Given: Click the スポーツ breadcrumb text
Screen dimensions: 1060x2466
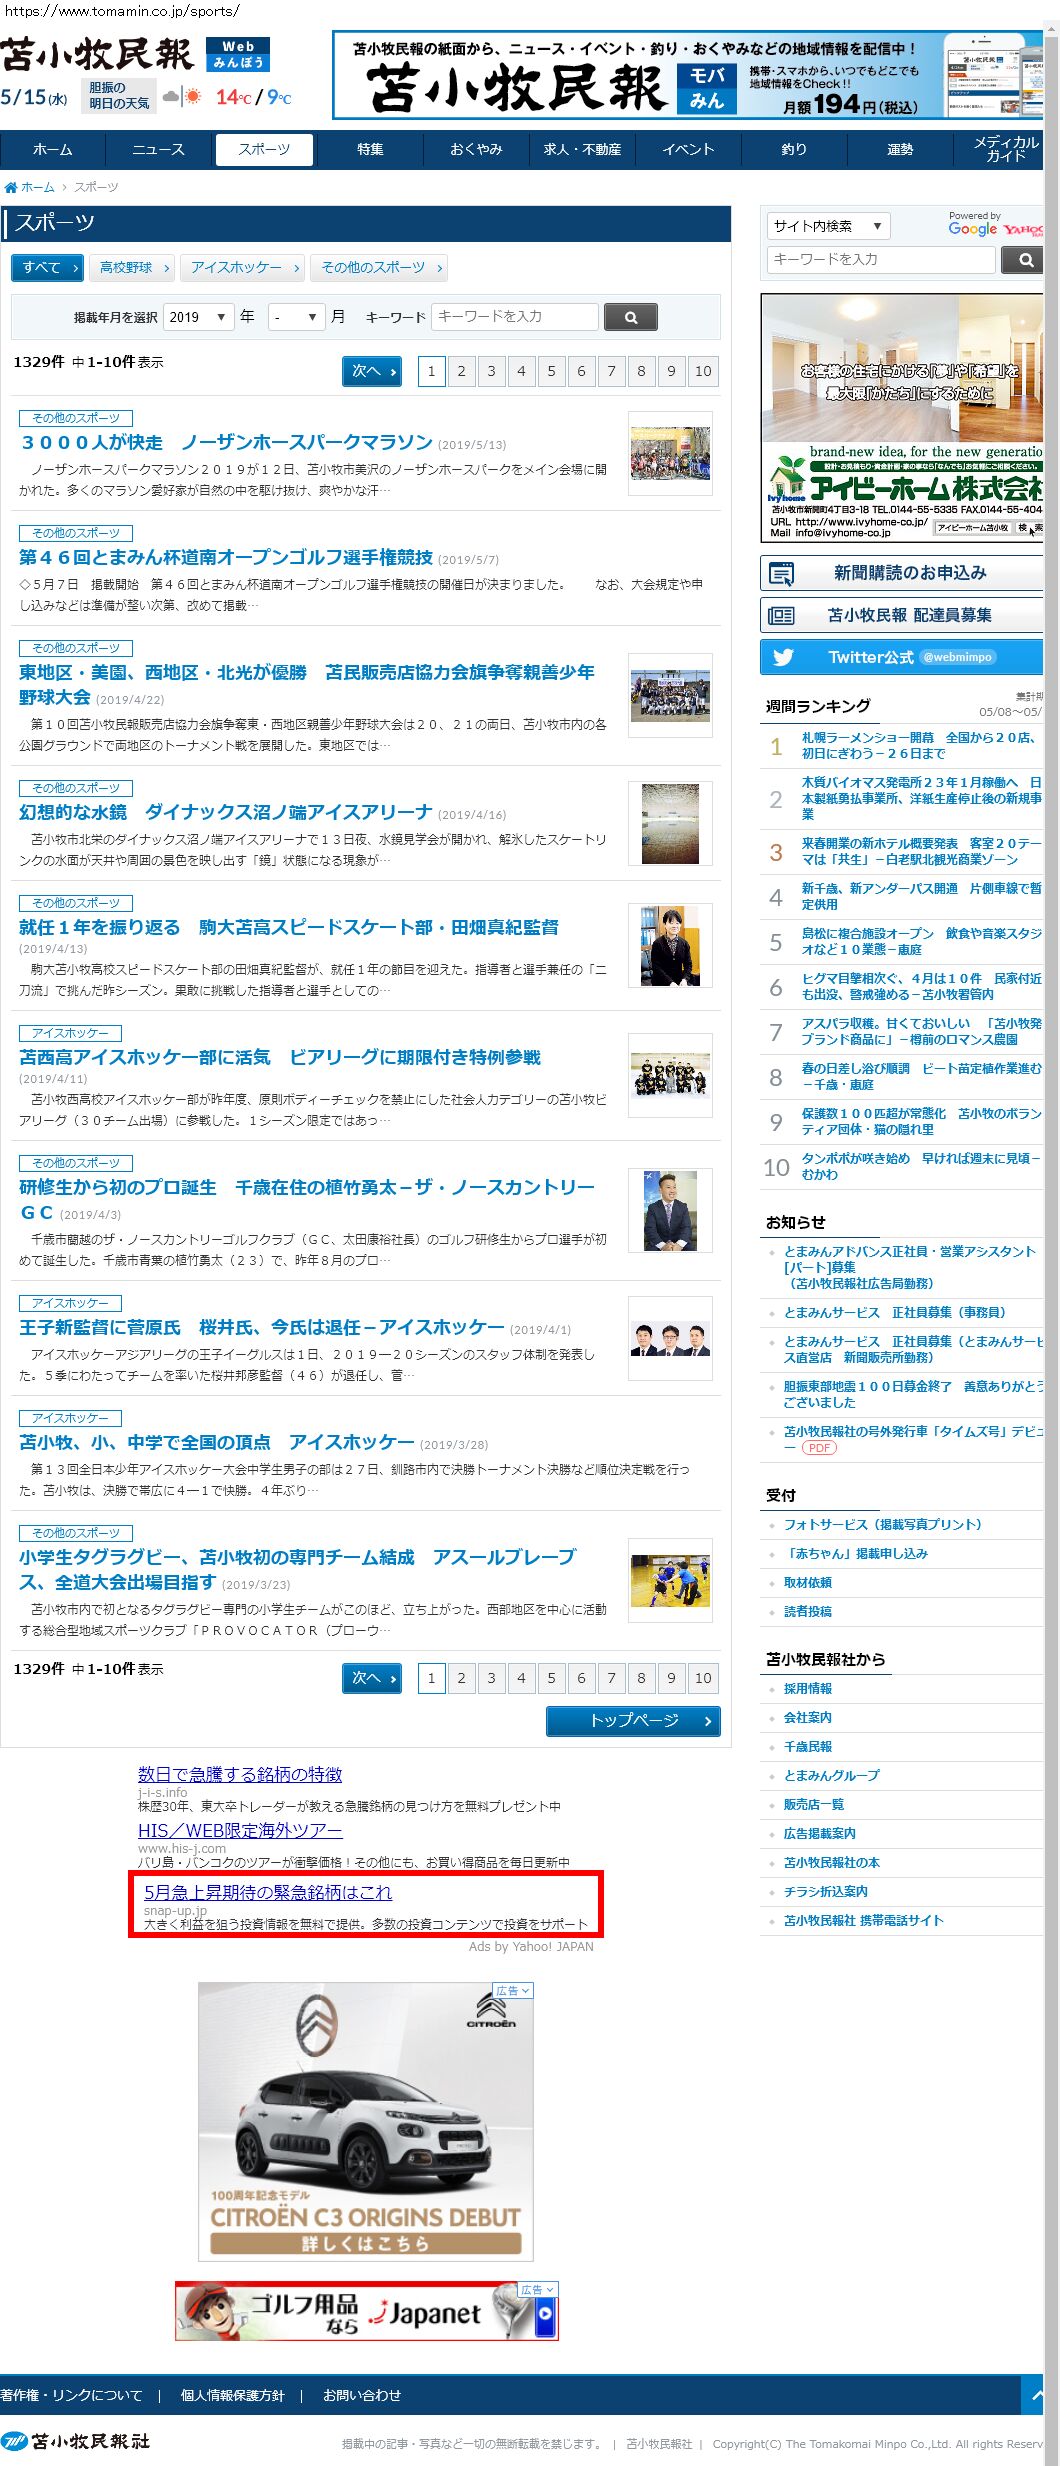Looking at the screenshot, I should tap(96, 187).
